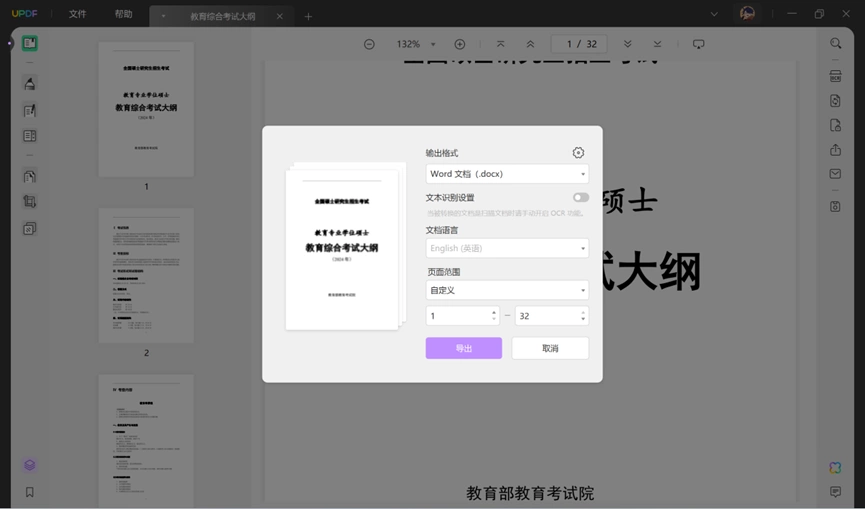
Task: Click the end page number field
Action: pyautogui.click(x=551, y=316)
